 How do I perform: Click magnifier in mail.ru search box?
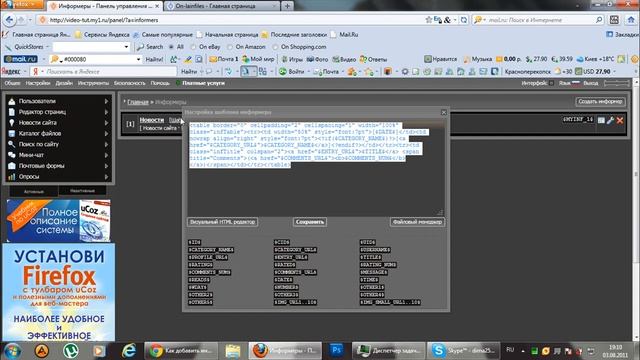(598, 20)
